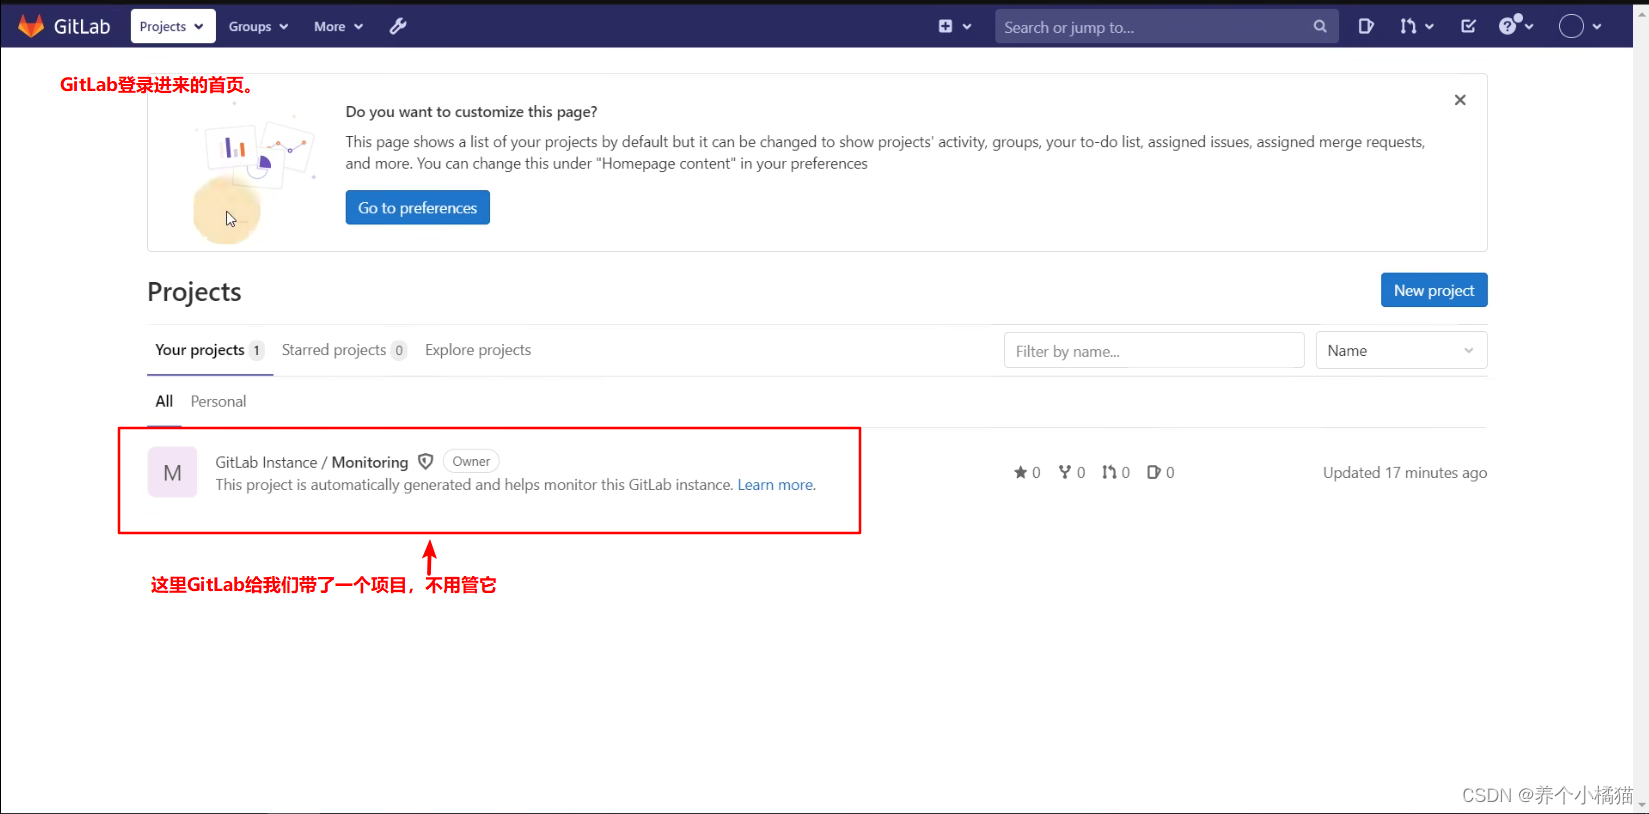This screenshot has height=814, width=1649.
Task: Open the Help question mark menu
Action: point(1516,26)
